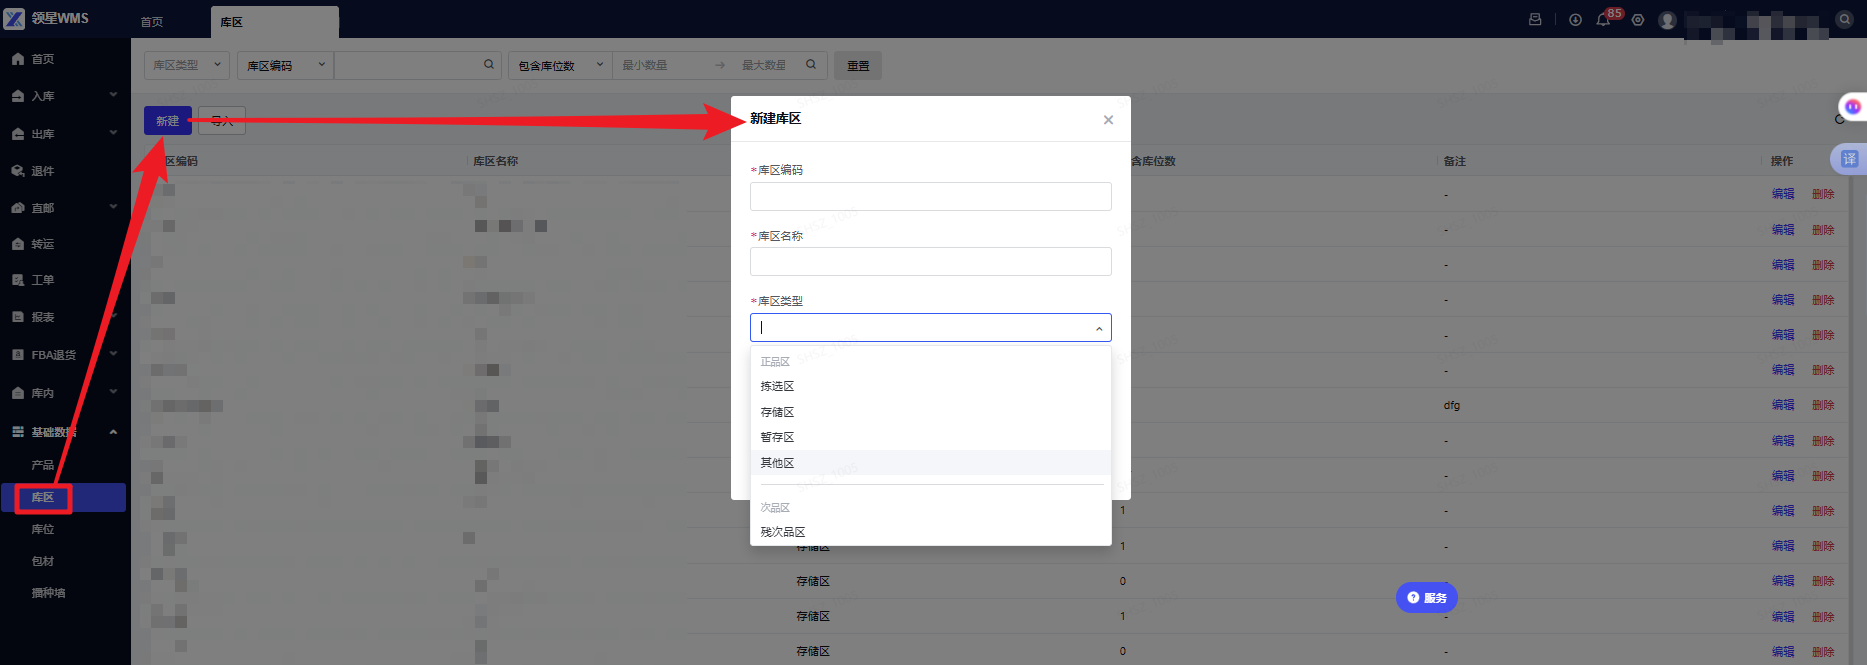The height and width of the screenshot is (665, 1867).
Task: Open the floating AI assistant icon
Action: click(1853, 106)
